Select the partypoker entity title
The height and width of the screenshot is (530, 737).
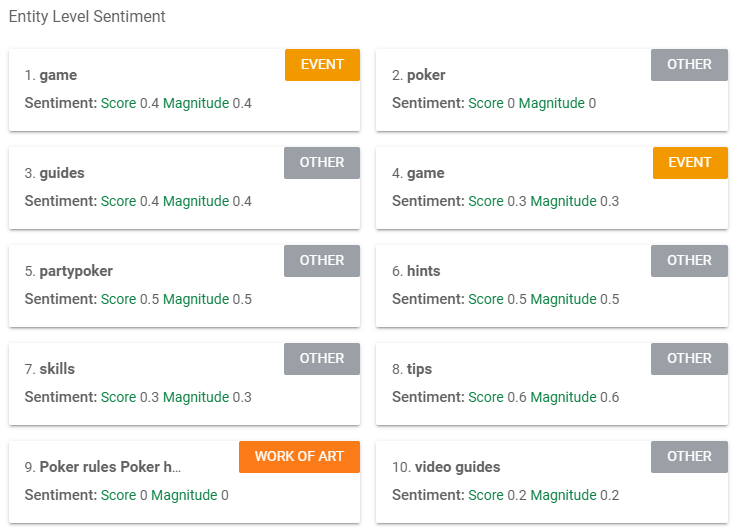pyautogui.click(x=76, y=271)
